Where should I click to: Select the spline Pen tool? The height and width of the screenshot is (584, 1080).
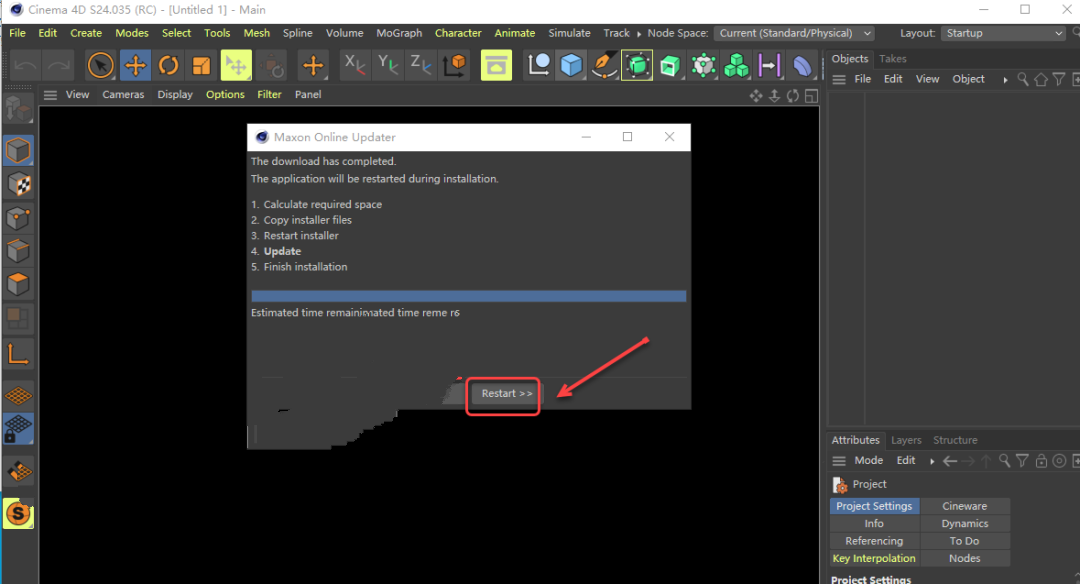604,66
